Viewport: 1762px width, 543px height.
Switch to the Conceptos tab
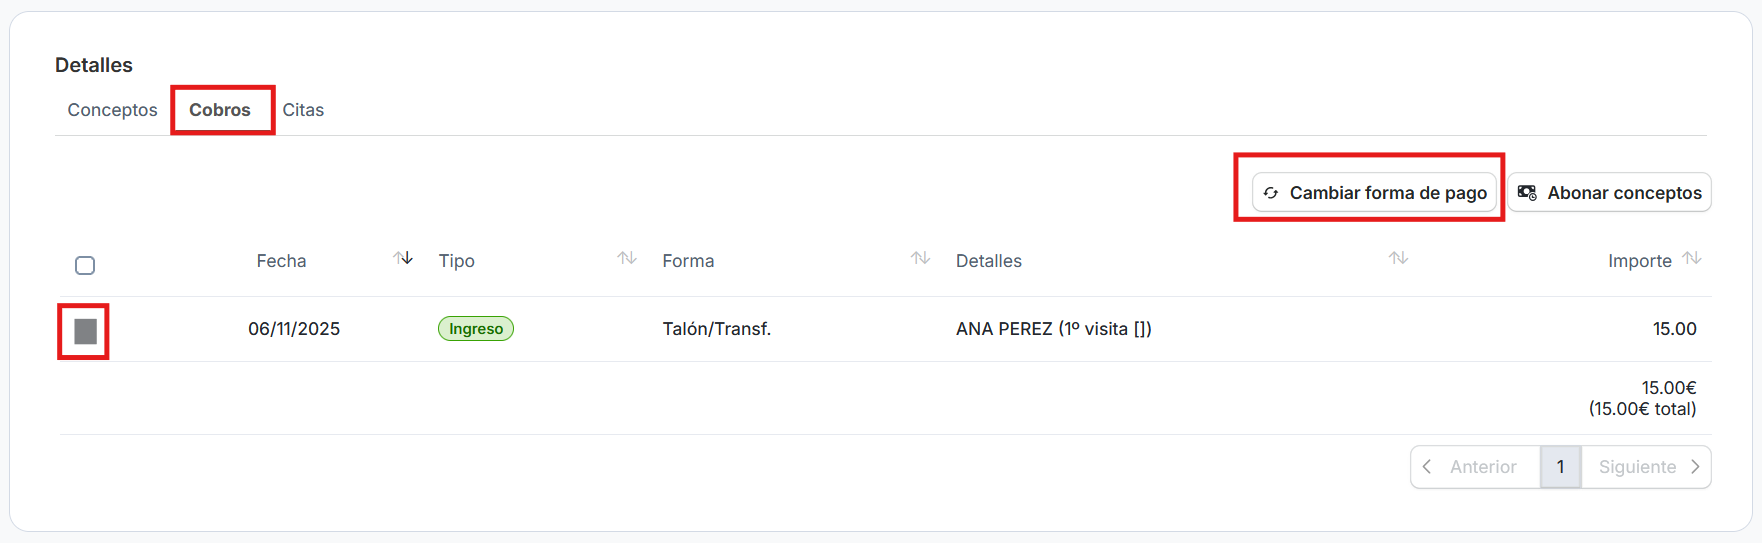coord(112,110)
